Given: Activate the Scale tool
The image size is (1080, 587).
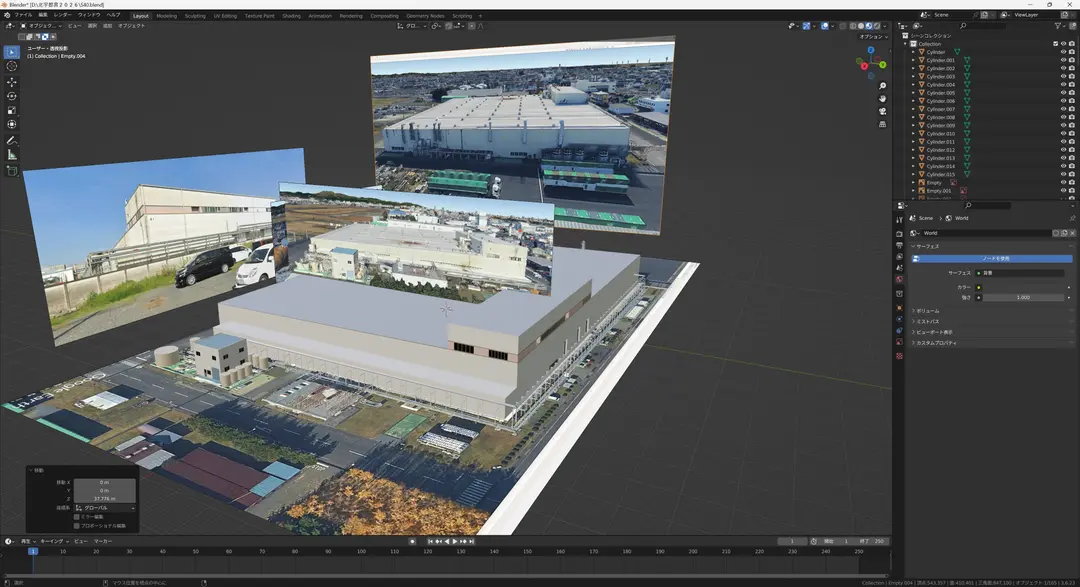Looking at the screenshot, I should [12, 110].
